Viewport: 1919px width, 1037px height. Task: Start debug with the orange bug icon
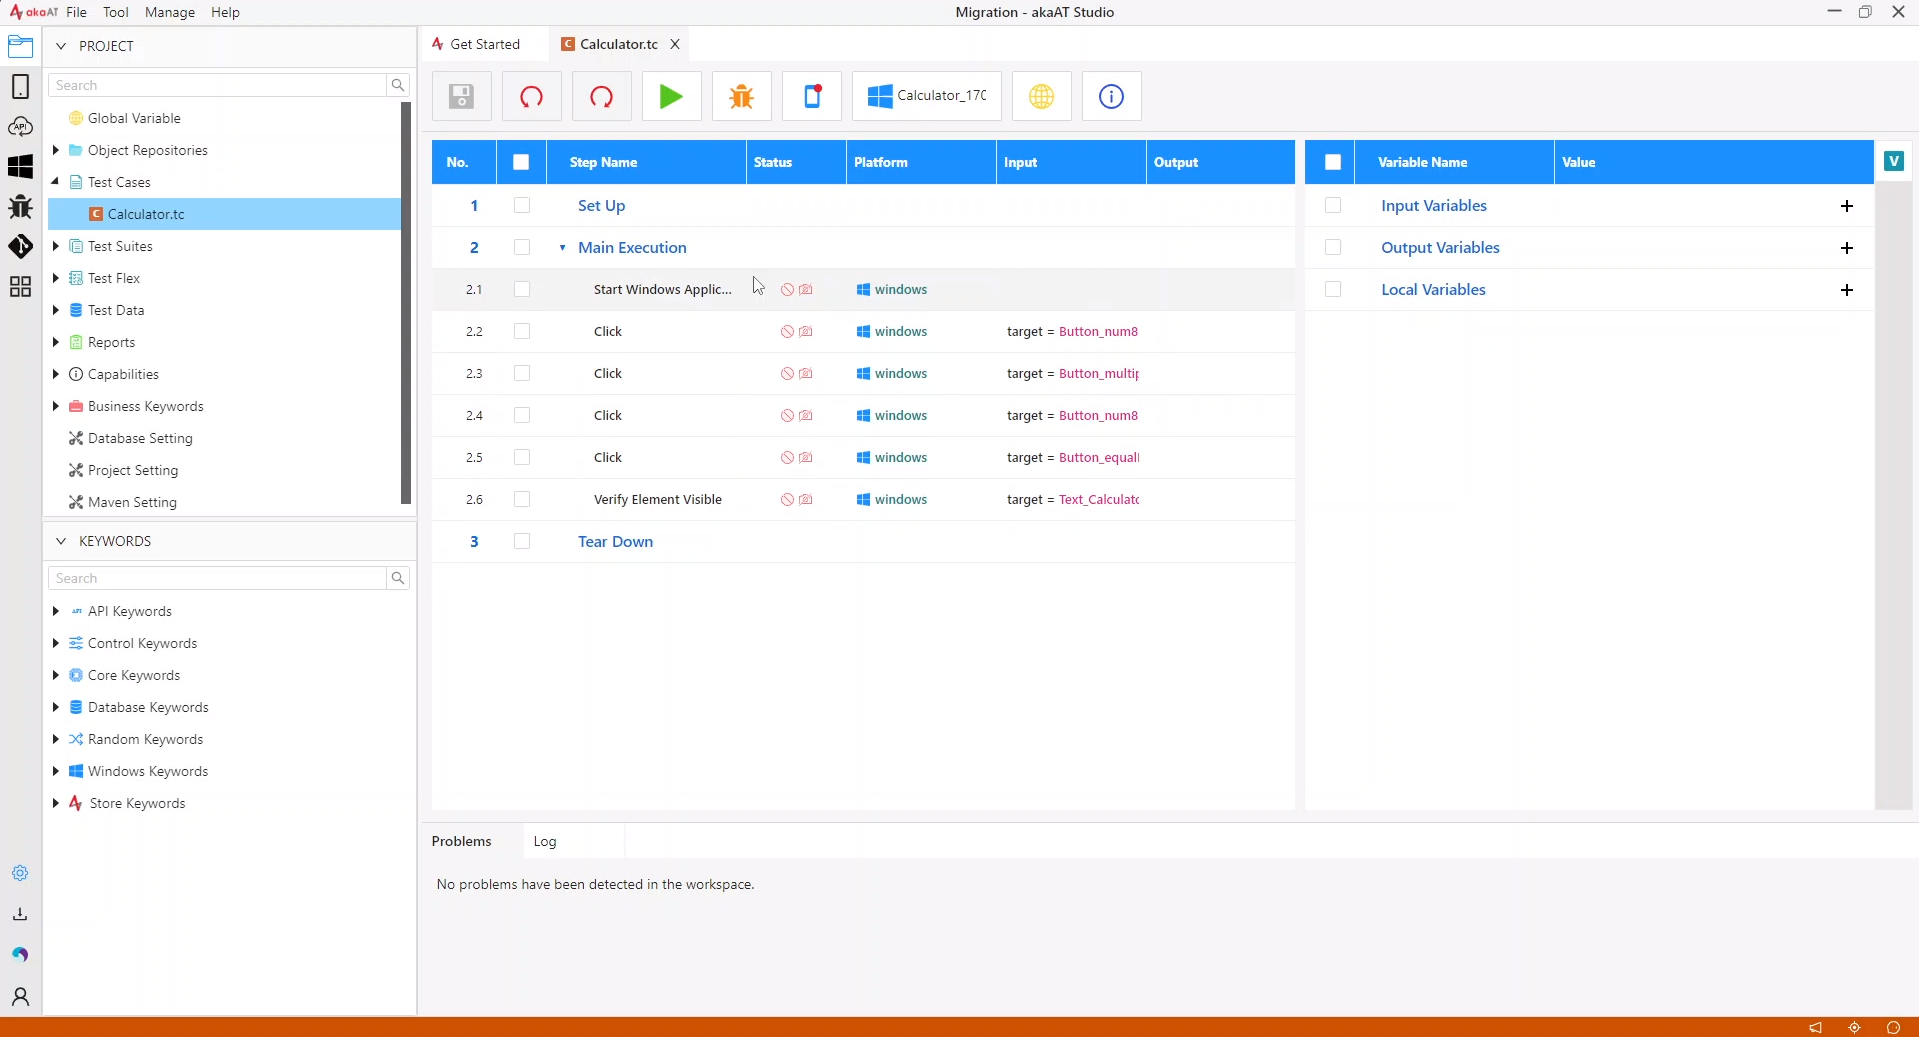(x=741, y=97)
